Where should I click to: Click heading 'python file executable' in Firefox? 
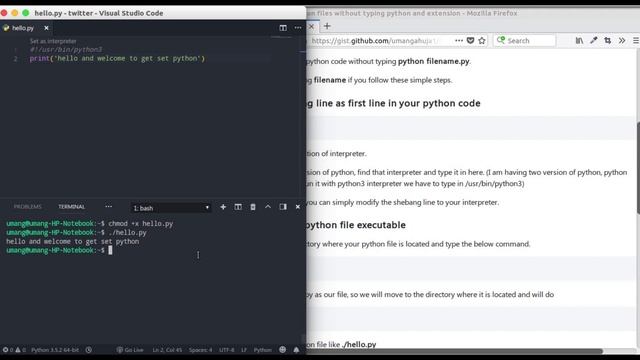pos(356,225)
